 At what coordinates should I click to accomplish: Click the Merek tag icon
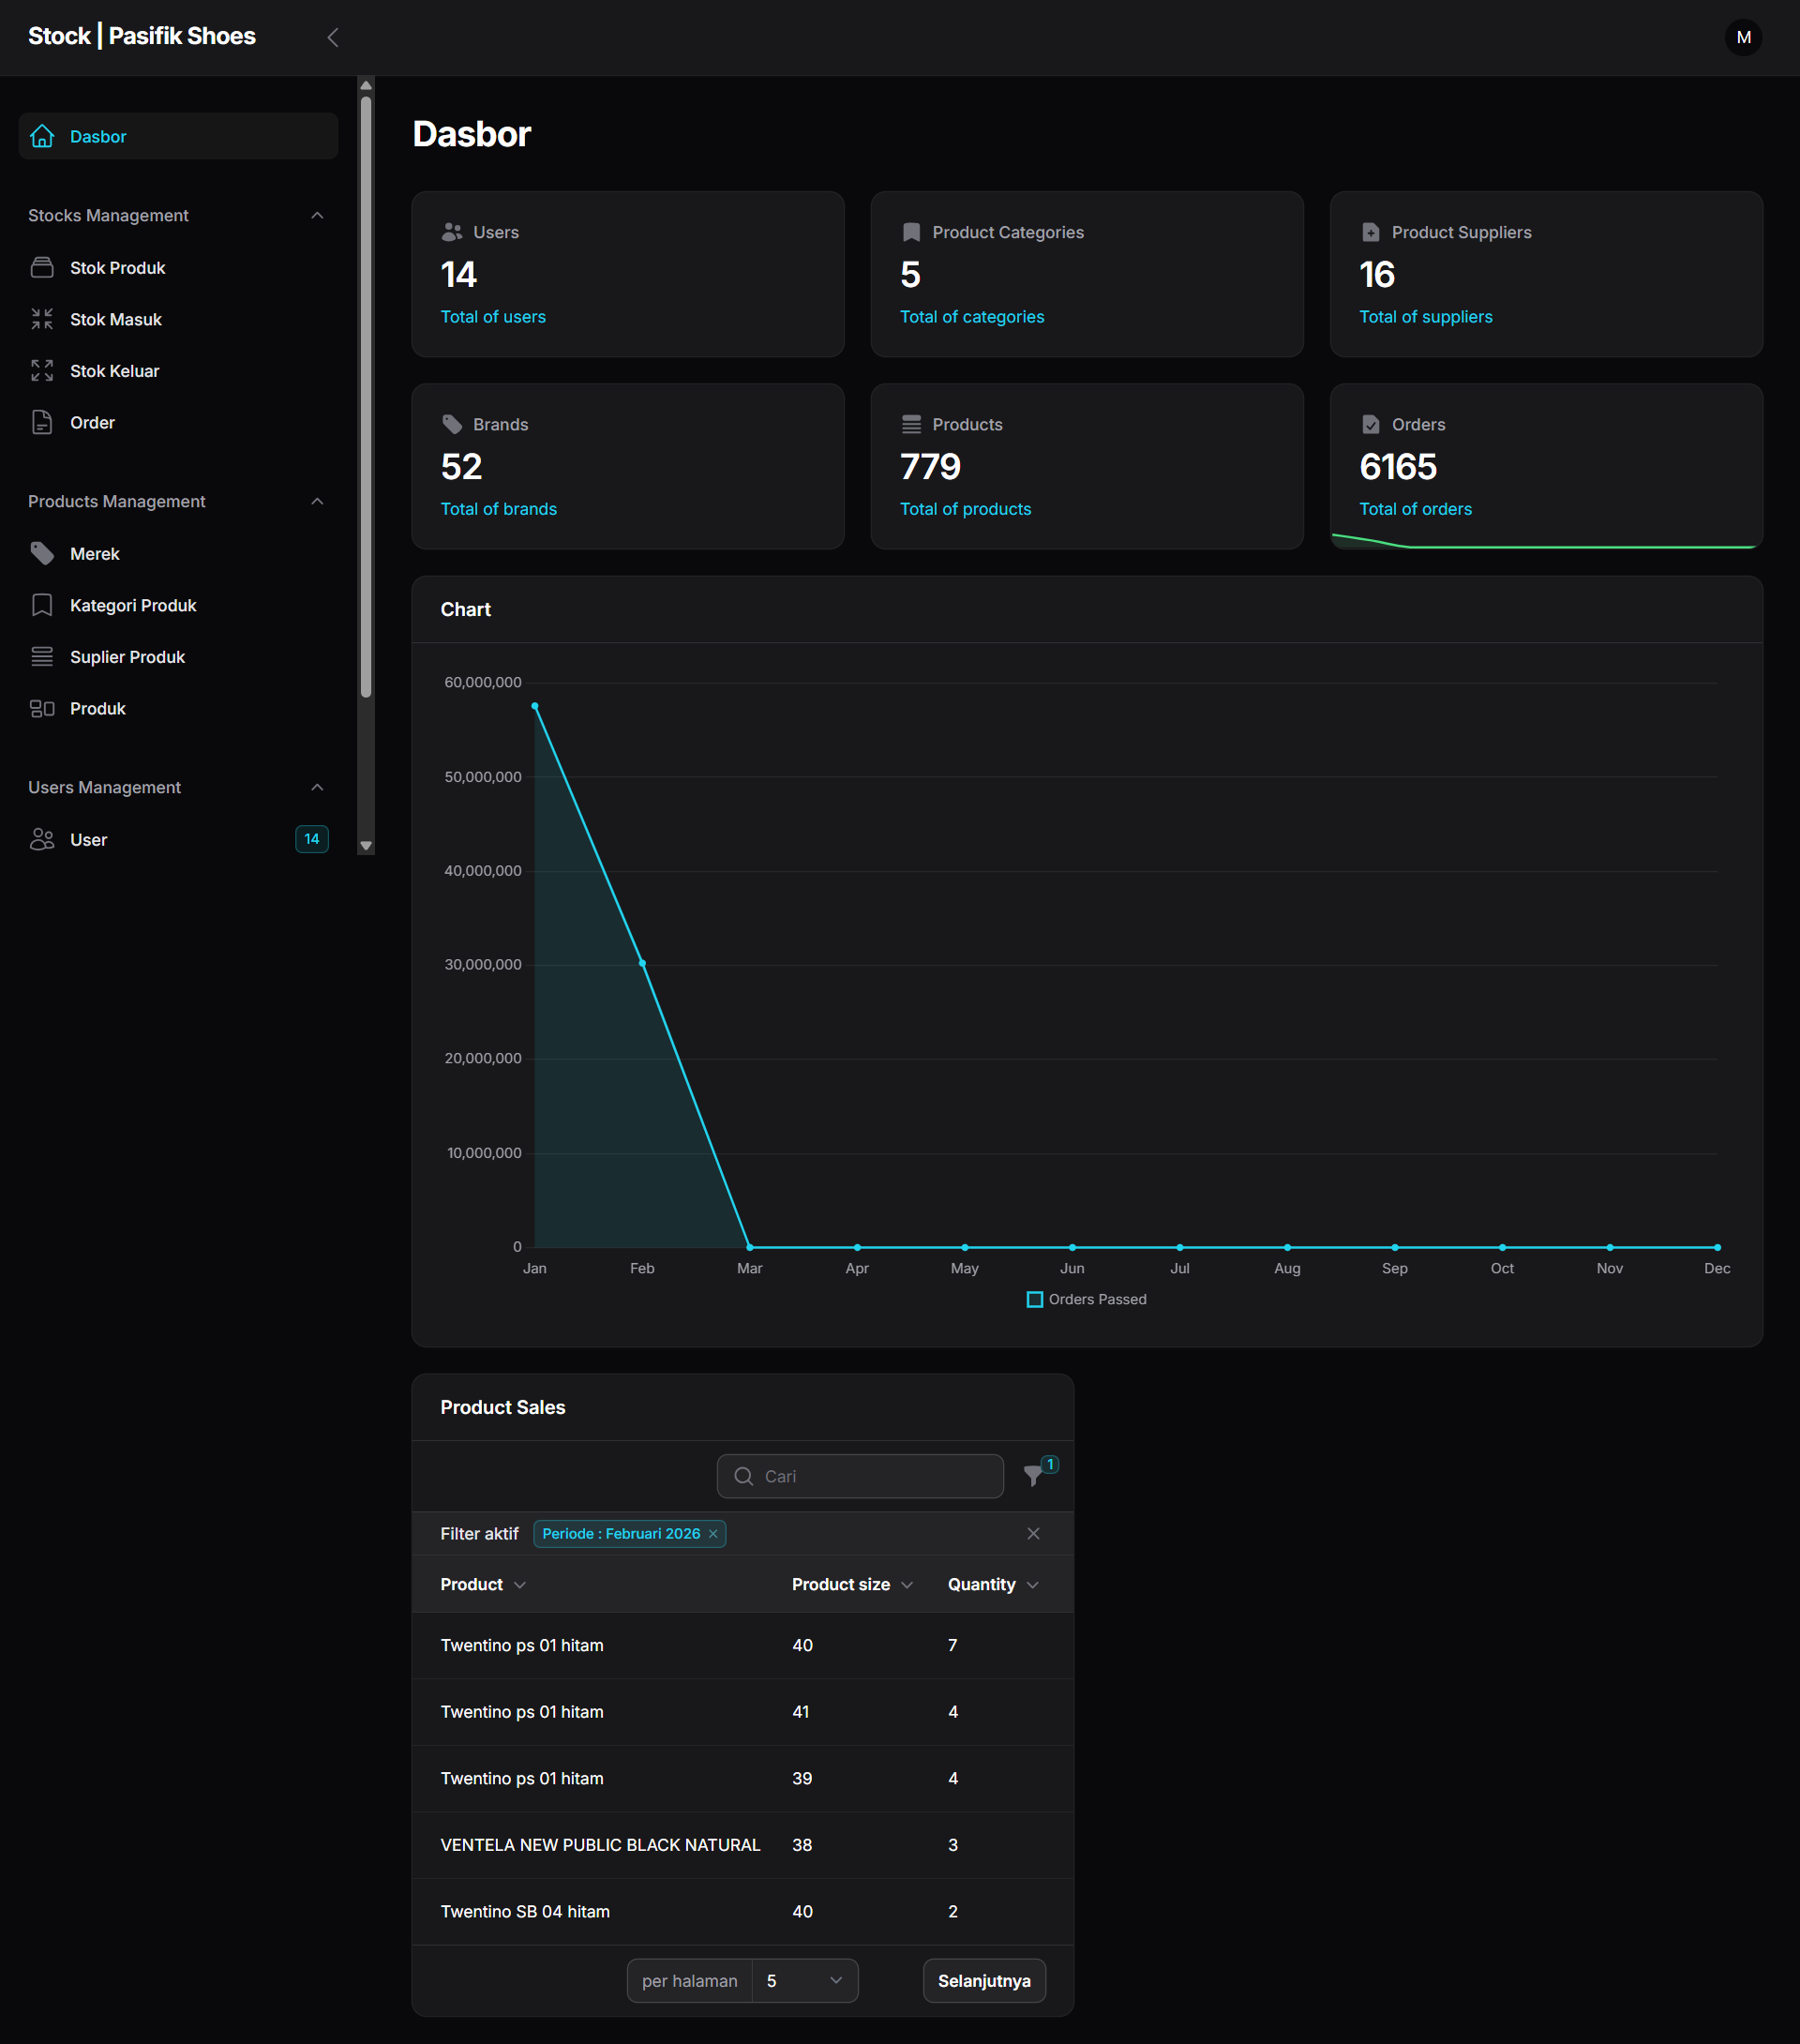point(42,553)
